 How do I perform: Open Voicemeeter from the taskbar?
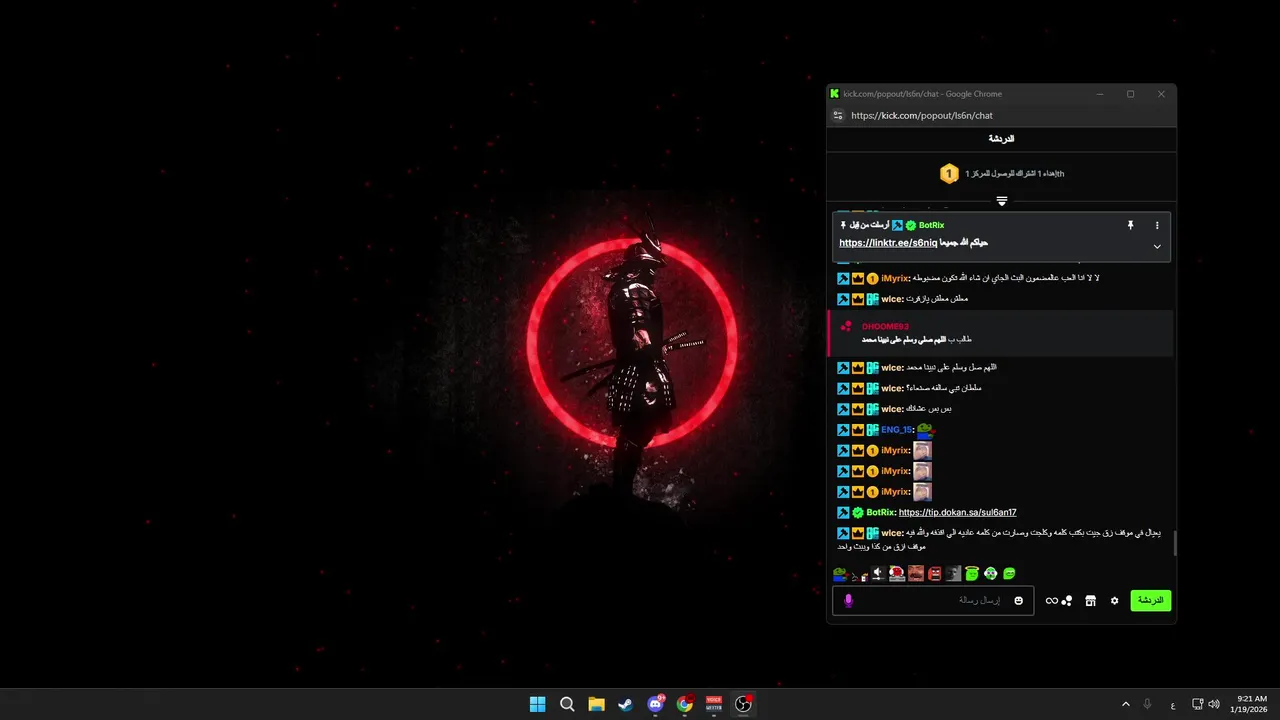coord(714,704)
